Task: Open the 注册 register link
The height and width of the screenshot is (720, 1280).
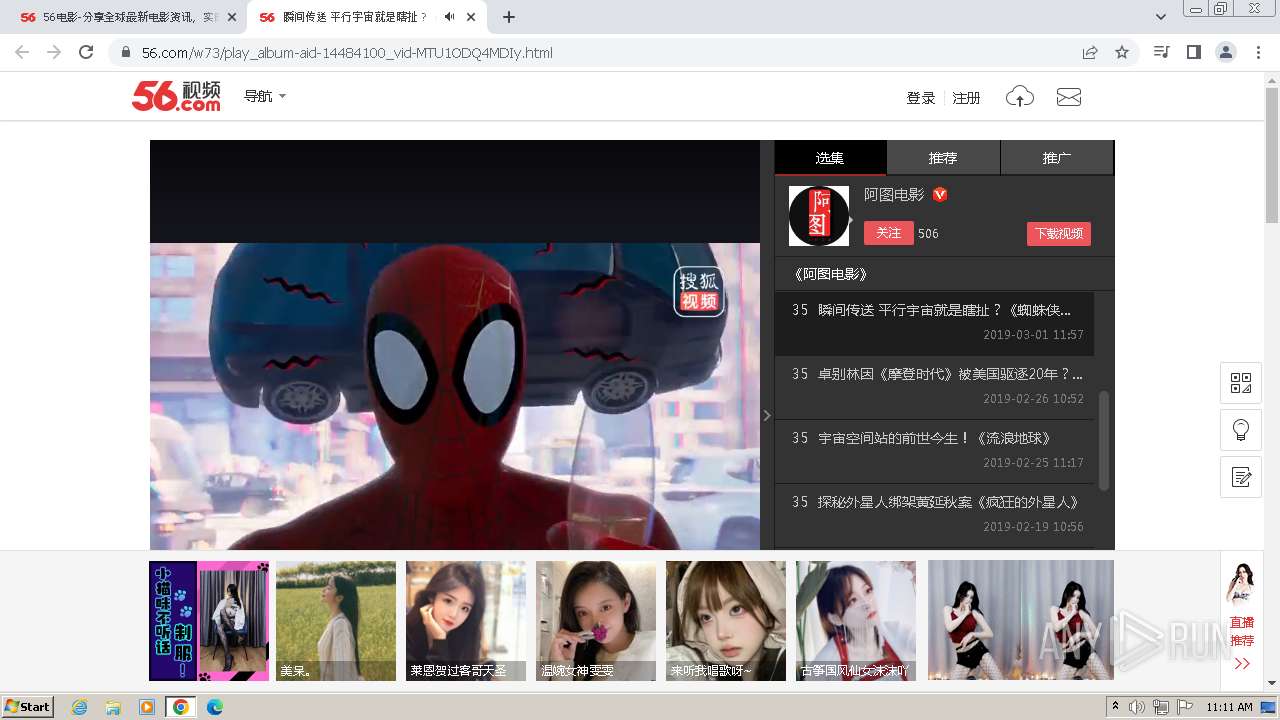Action: (966, 97)
